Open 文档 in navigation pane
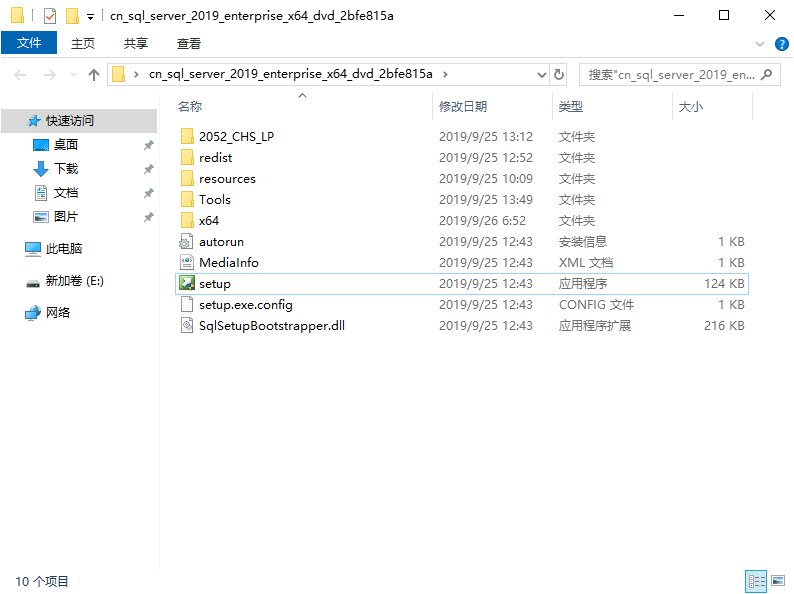 pyautogui.click(x=66, y=193)
